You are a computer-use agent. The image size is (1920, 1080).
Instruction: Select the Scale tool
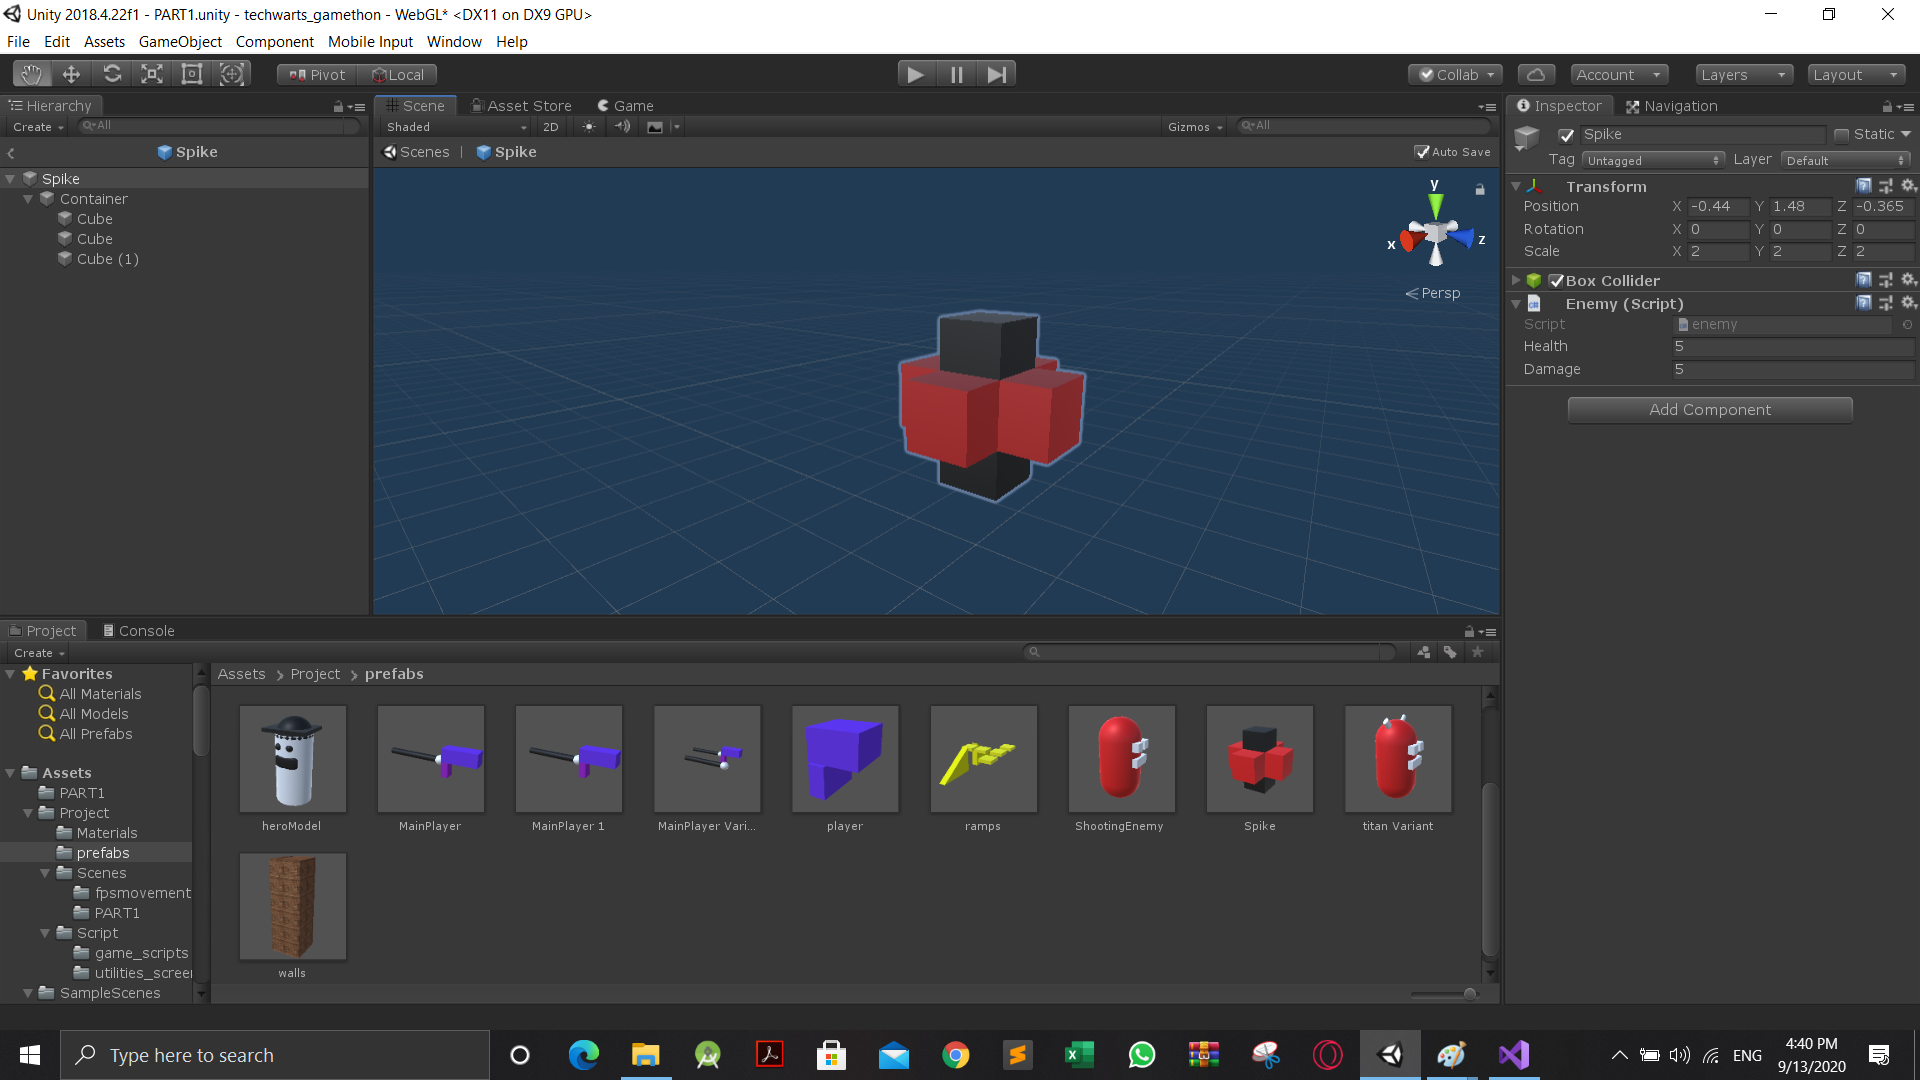(x=152, y=74)
